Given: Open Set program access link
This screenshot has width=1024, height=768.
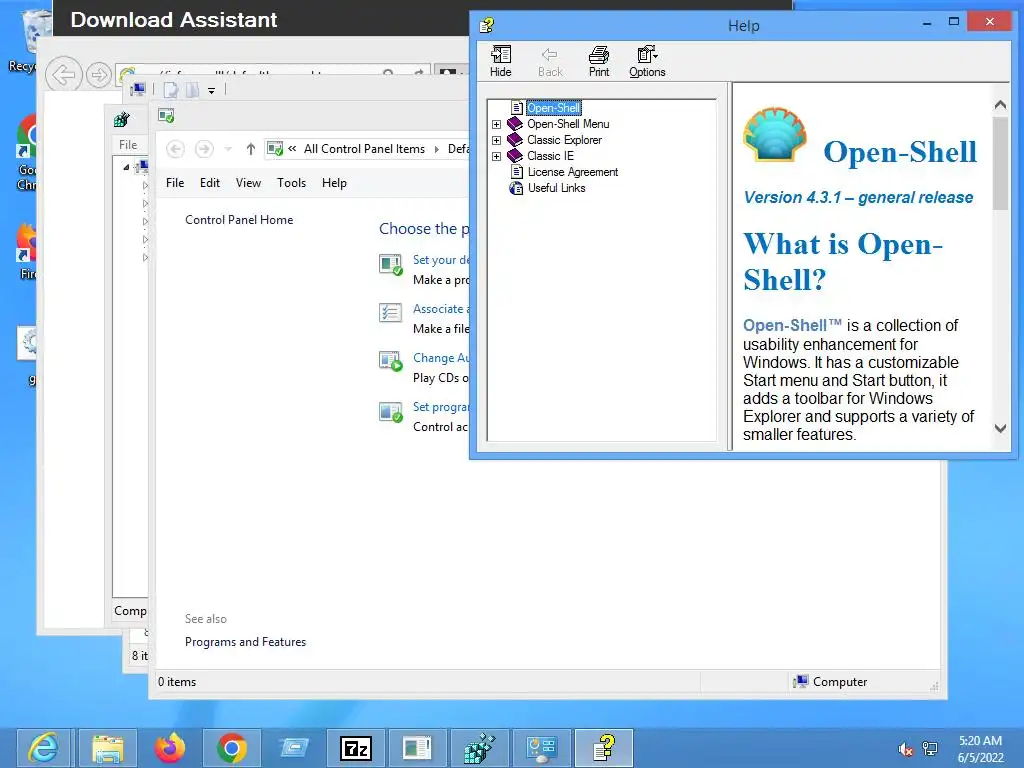Looking at the screenshot, I should pyautogui.click(x=441, y=407).
